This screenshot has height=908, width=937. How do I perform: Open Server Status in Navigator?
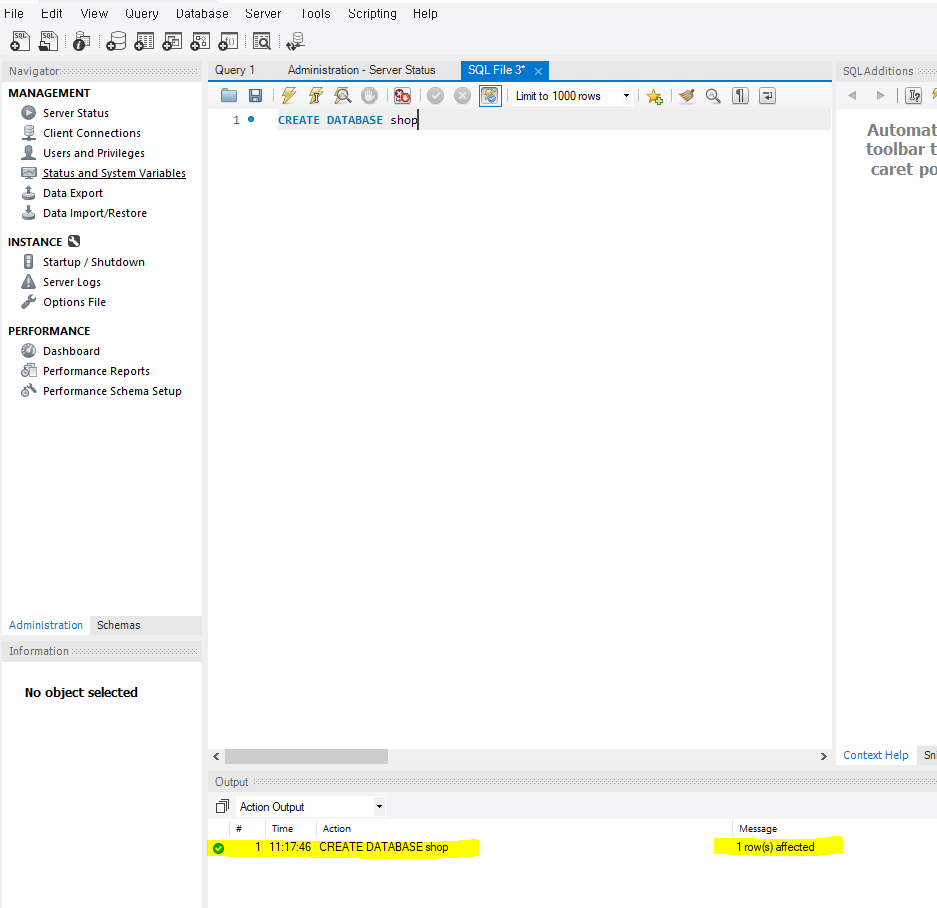(76, 113)
